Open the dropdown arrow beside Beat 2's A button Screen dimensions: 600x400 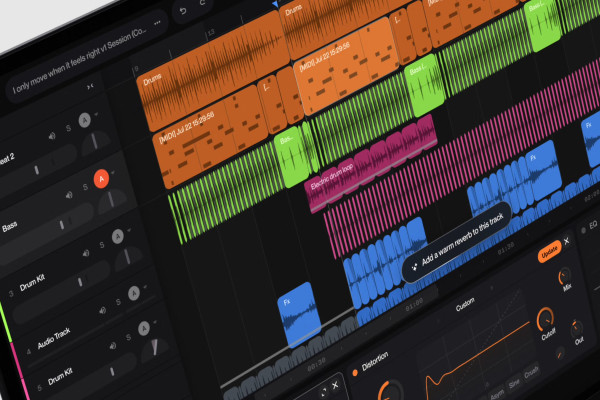click(x=96, y=114)
